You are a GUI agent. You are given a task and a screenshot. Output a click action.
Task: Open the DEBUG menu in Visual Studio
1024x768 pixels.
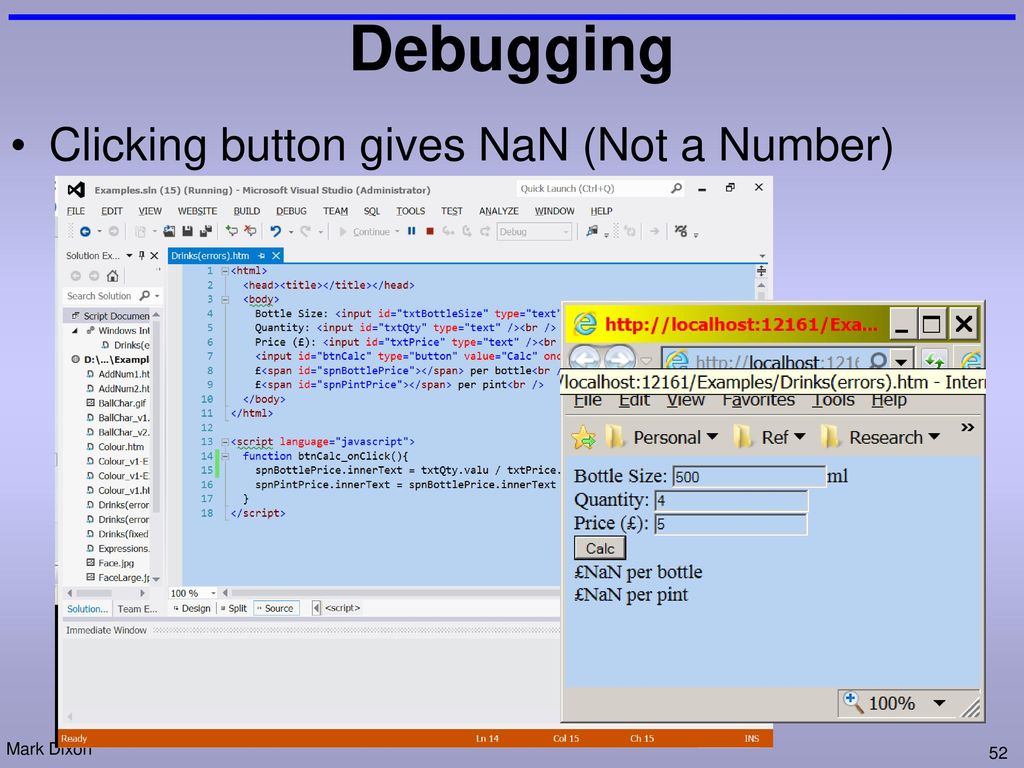pos(291,211)
